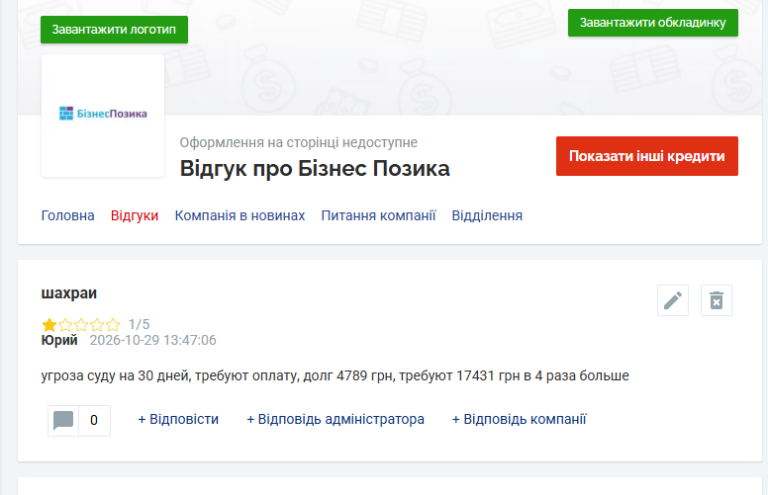The image size is (768, 495).
Task: Select the notice Оформлення на сторінці недоступне
Action: point(298,142)
